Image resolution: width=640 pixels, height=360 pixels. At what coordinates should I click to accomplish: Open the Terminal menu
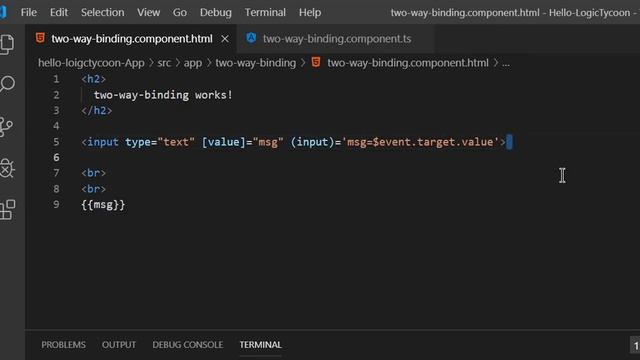coord(265,12)
